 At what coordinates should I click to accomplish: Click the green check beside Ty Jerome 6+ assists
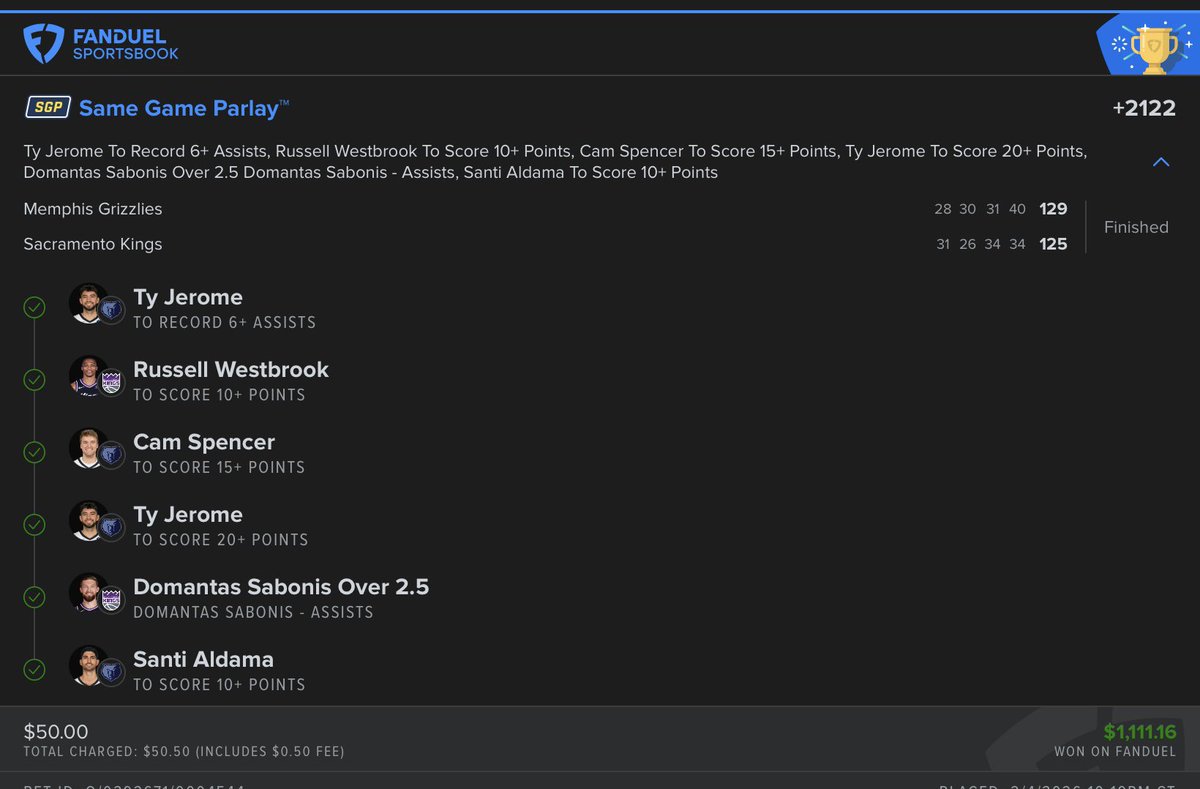point(34,308)
